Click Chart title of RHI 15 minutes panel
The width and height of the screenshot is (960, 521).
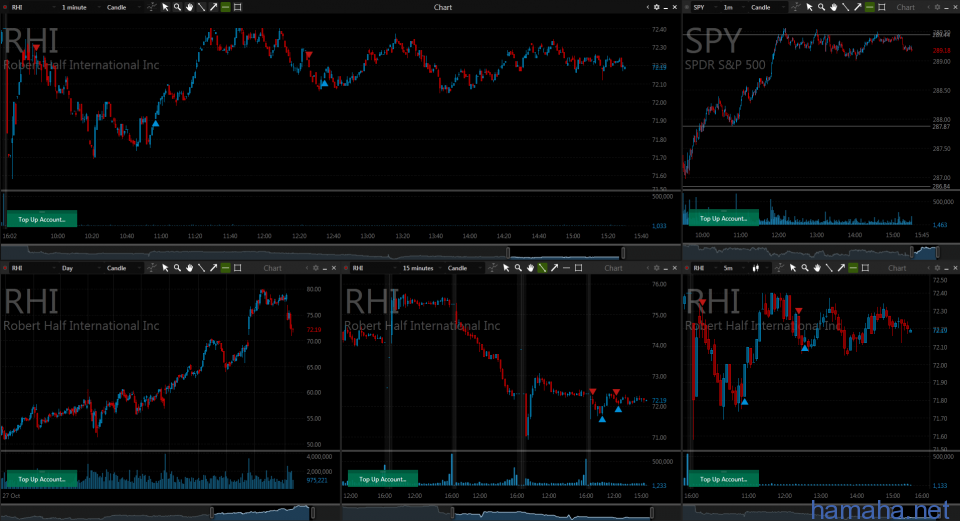point(613,268)
